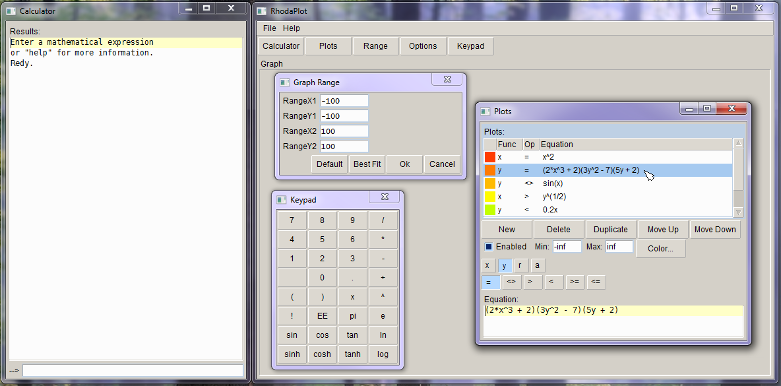This screenshot has width=781, height=386.
Task: Select the r function toggle
Action: (x=520, y=265)
